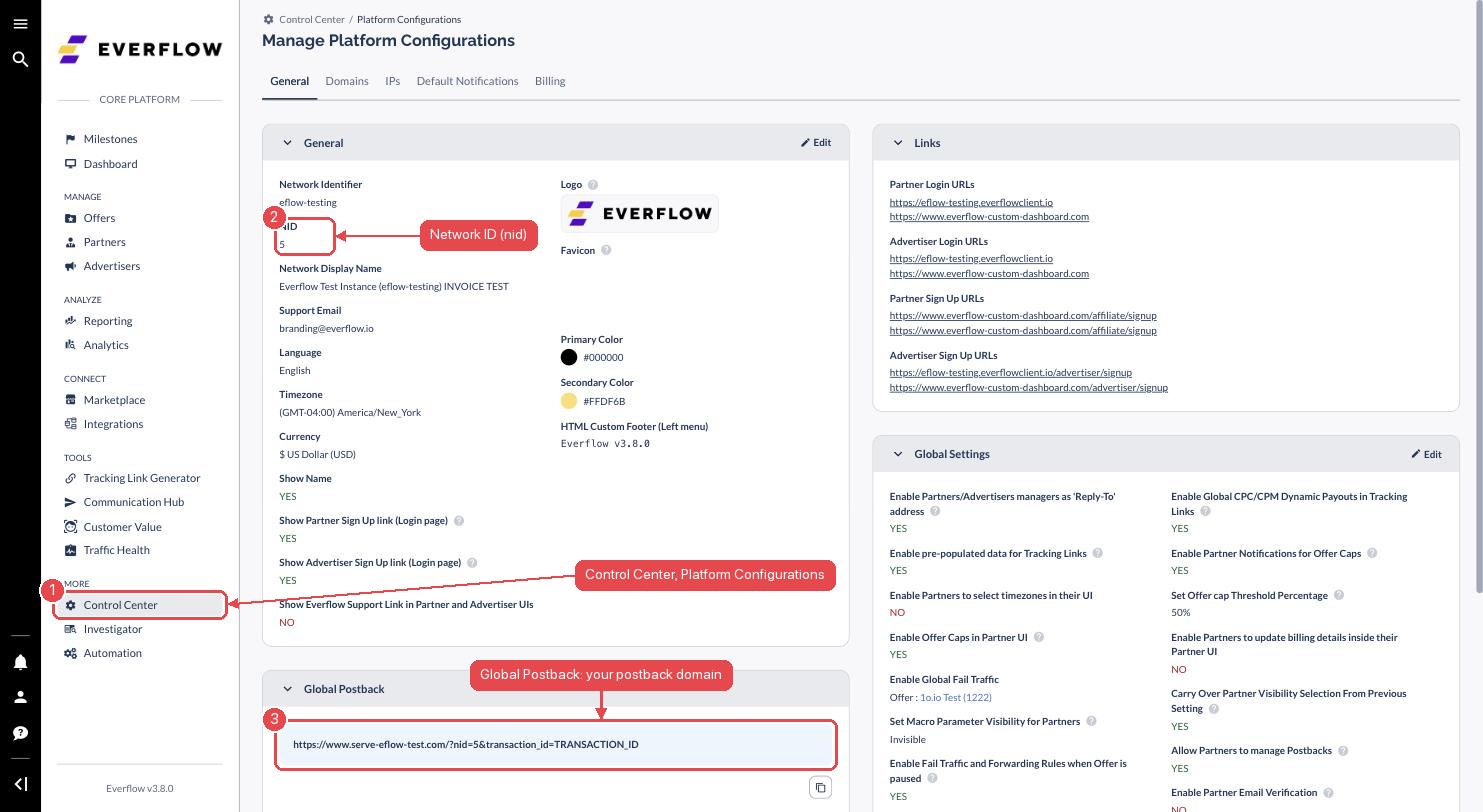This screenshot has width=1483, height=812.
Task: Click help icon for Allow Partners to manage Postbacks
Action: point(1343,751)
